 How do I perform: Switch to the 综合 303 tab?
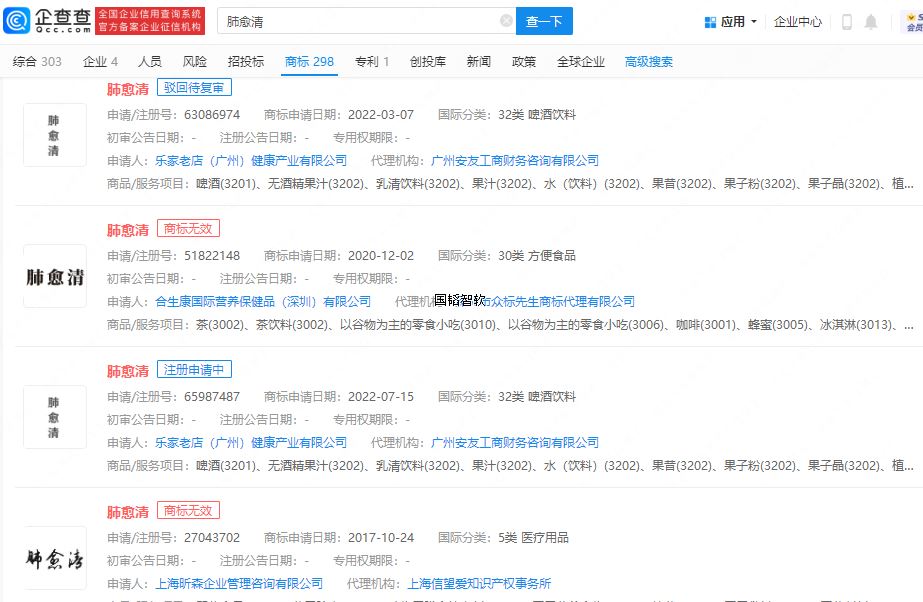point(36,61)
